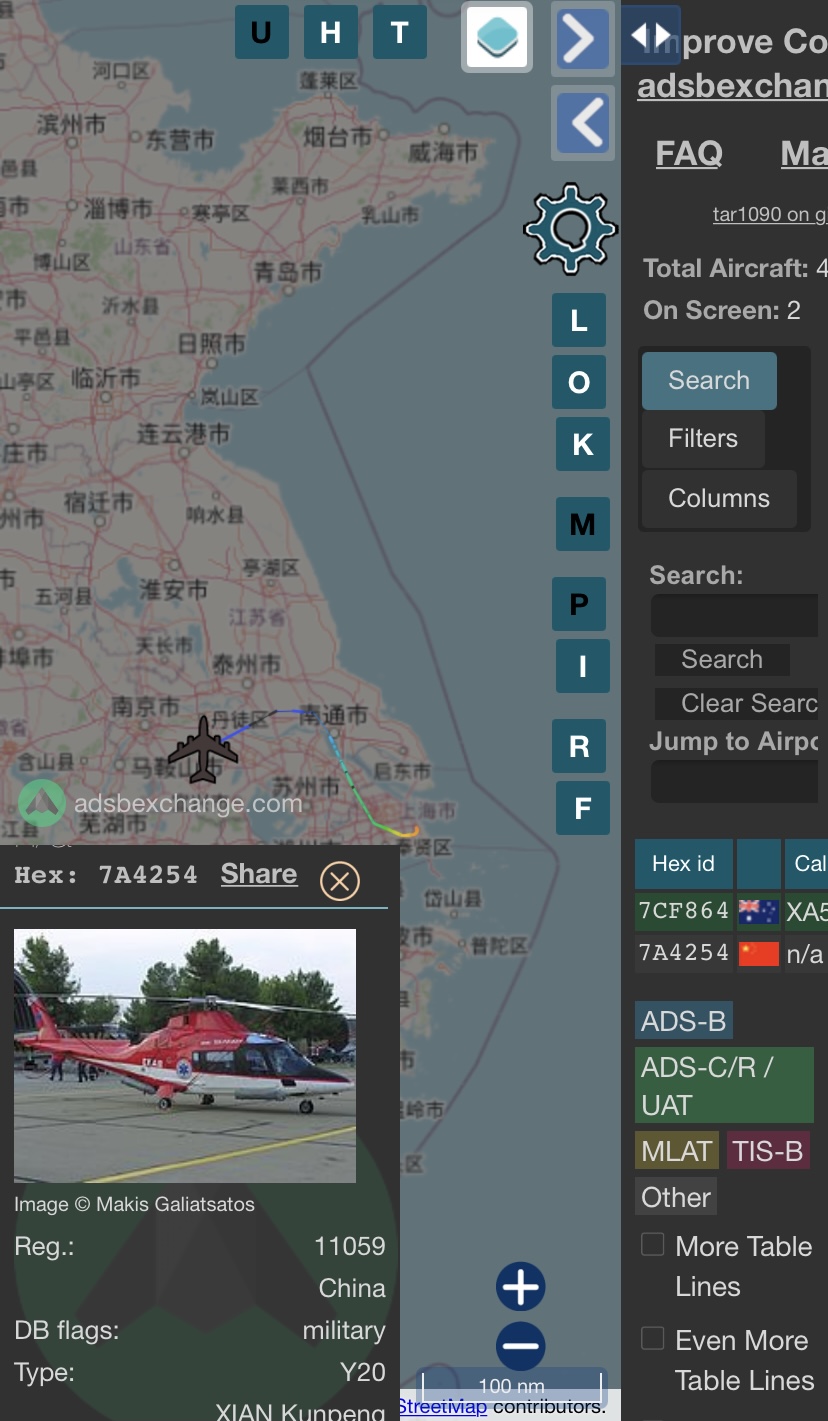
Task: Open the map layers selector
Action: (497, 37)
